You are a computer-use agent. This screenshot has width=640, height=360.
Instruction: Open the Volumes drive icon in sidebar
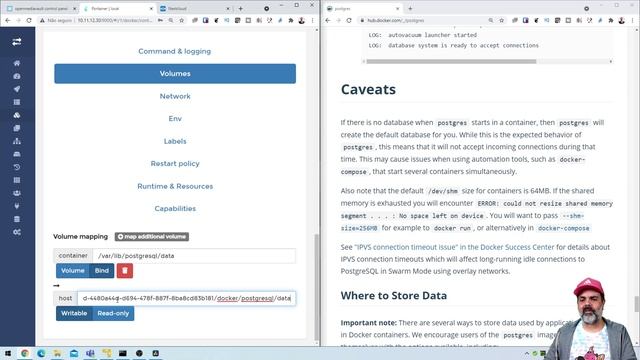(17, 154)
